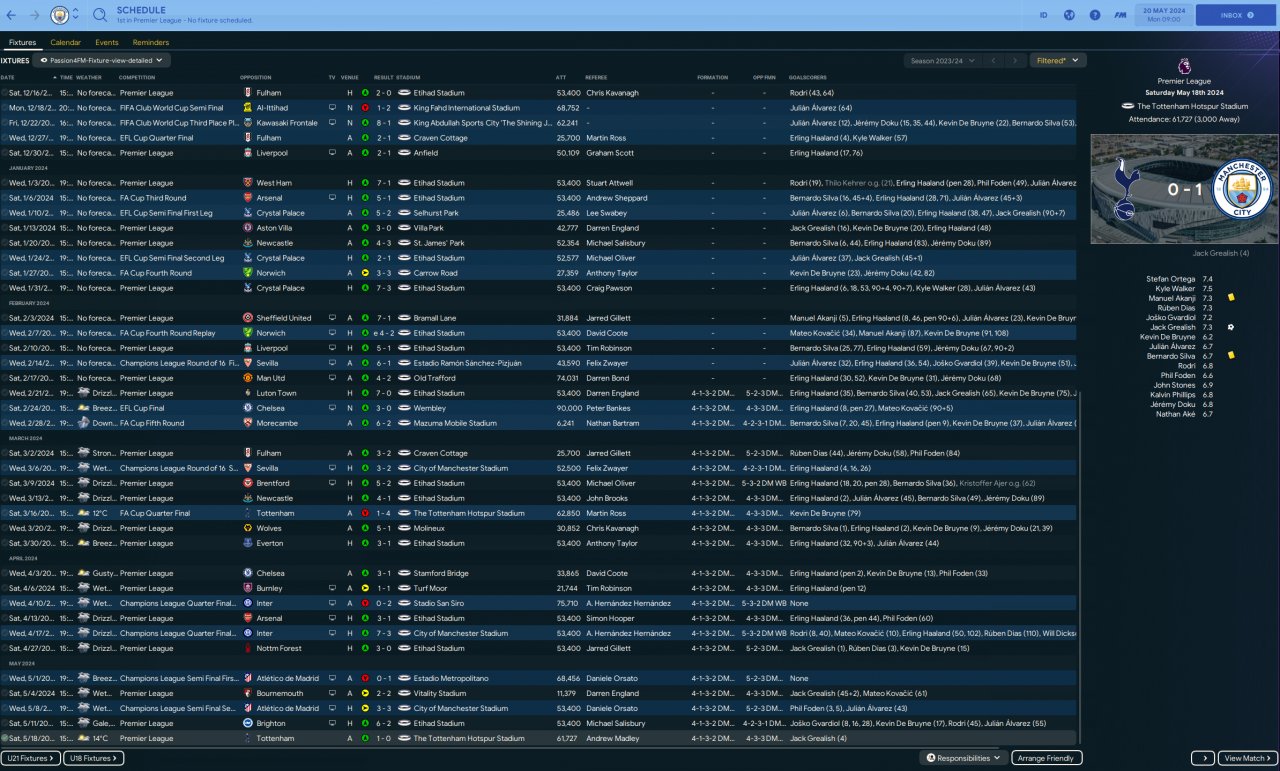Click the Morecambe club badge

pyautogui.click(x=248, y=423)
